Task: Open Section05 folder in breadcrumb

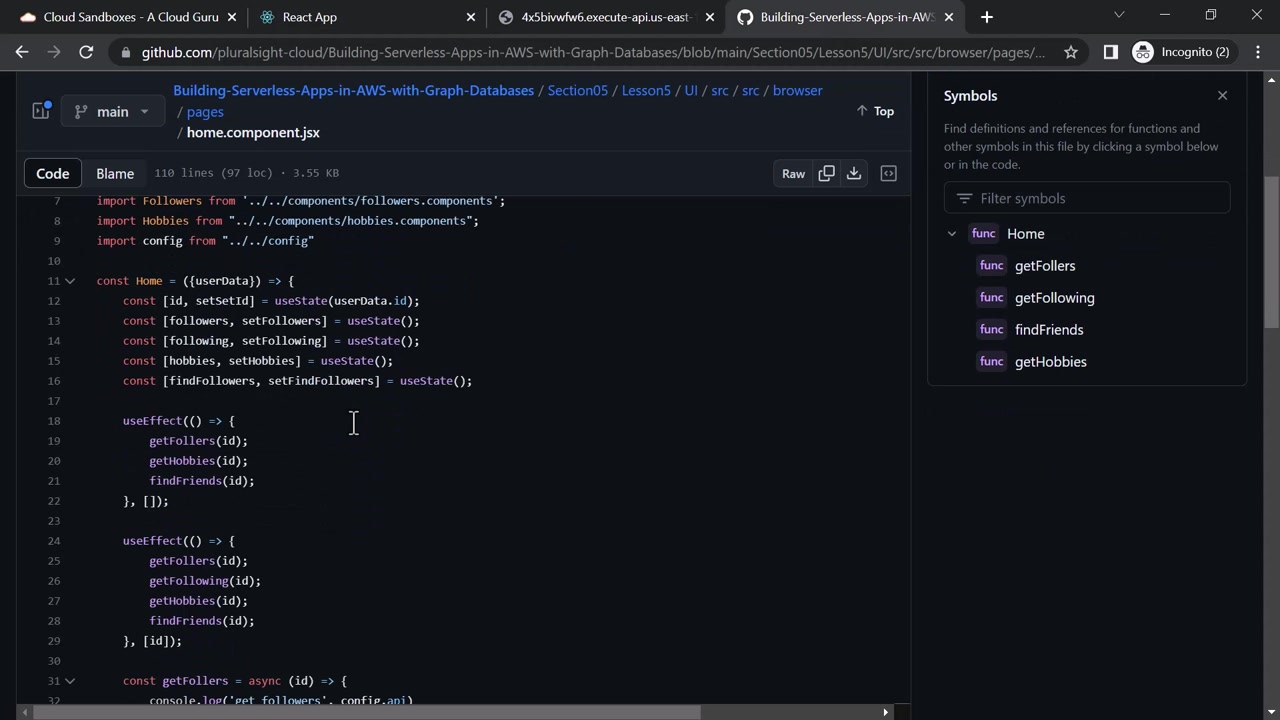Action: (x=578, y=90)
